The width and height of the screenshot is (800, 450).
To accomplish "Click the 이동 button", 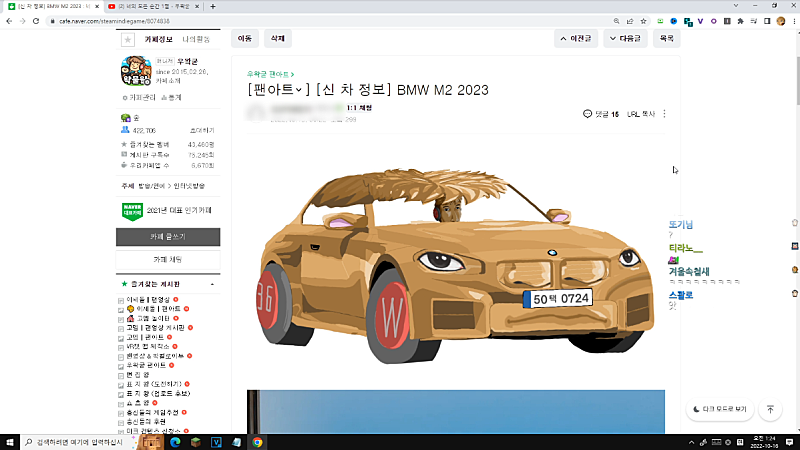I will (x=245, y=38).
